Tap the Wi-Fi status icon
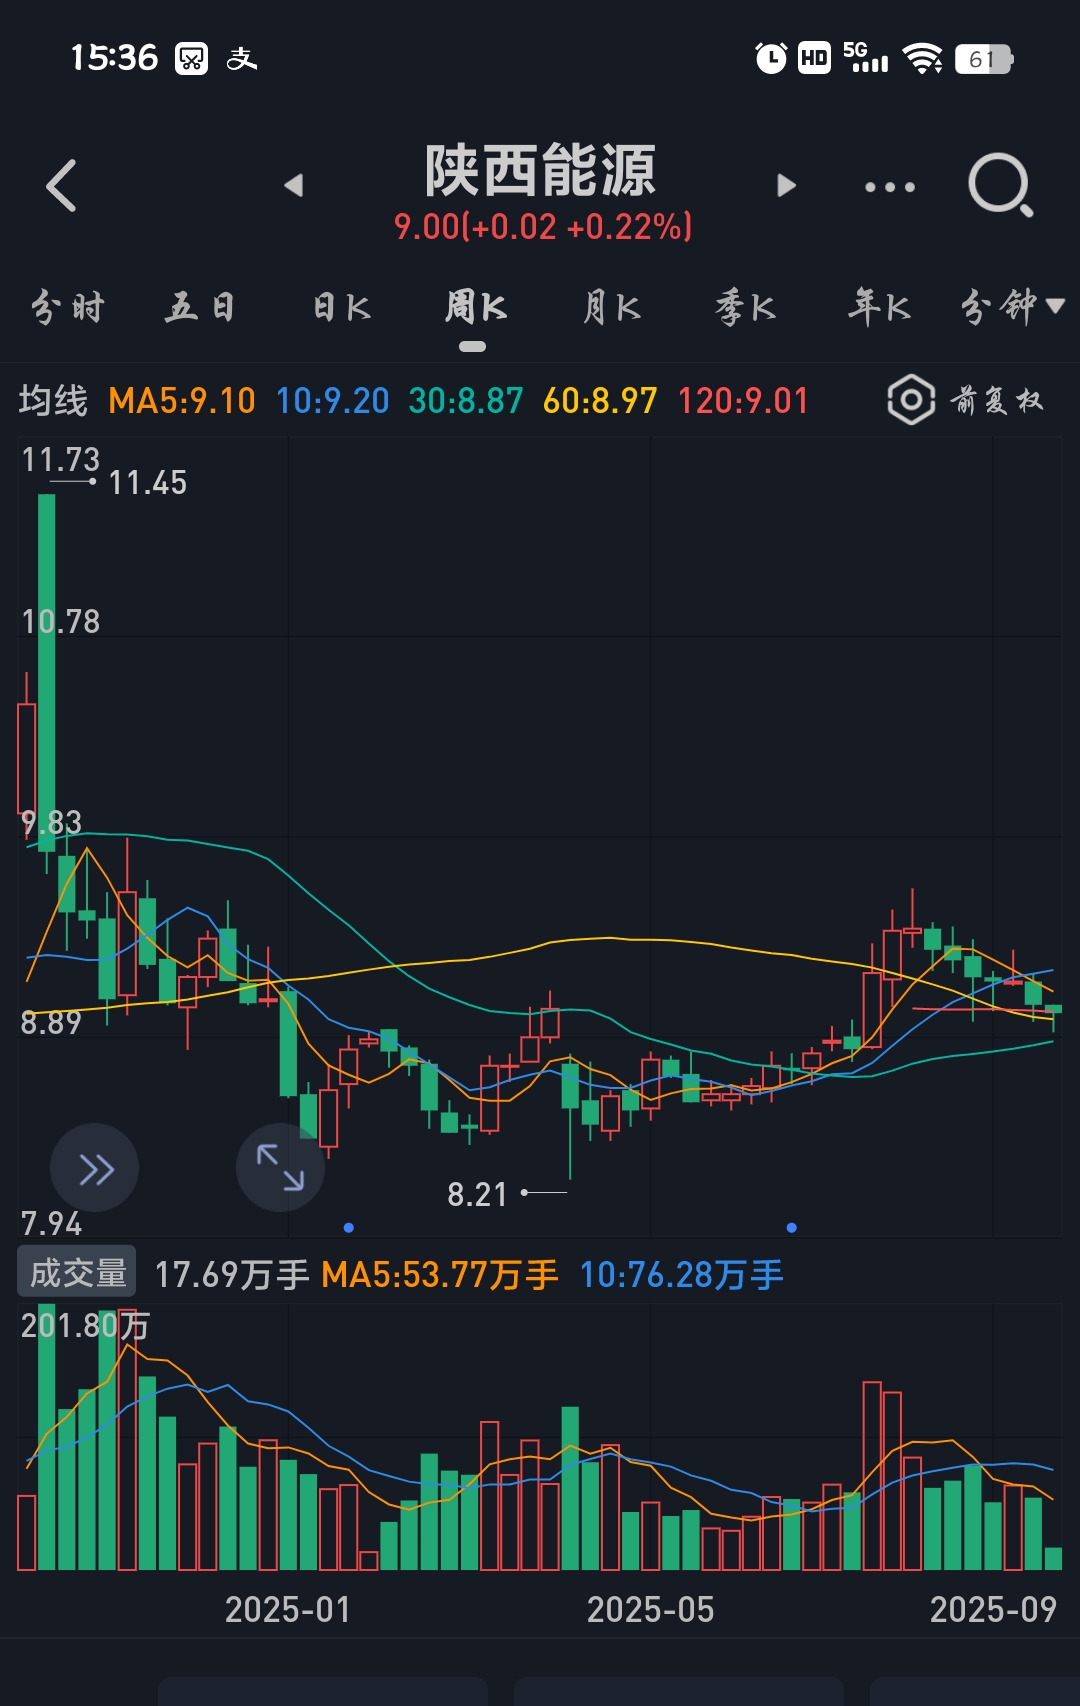This screenshot has height=1706, width=1080. [922, 58]
